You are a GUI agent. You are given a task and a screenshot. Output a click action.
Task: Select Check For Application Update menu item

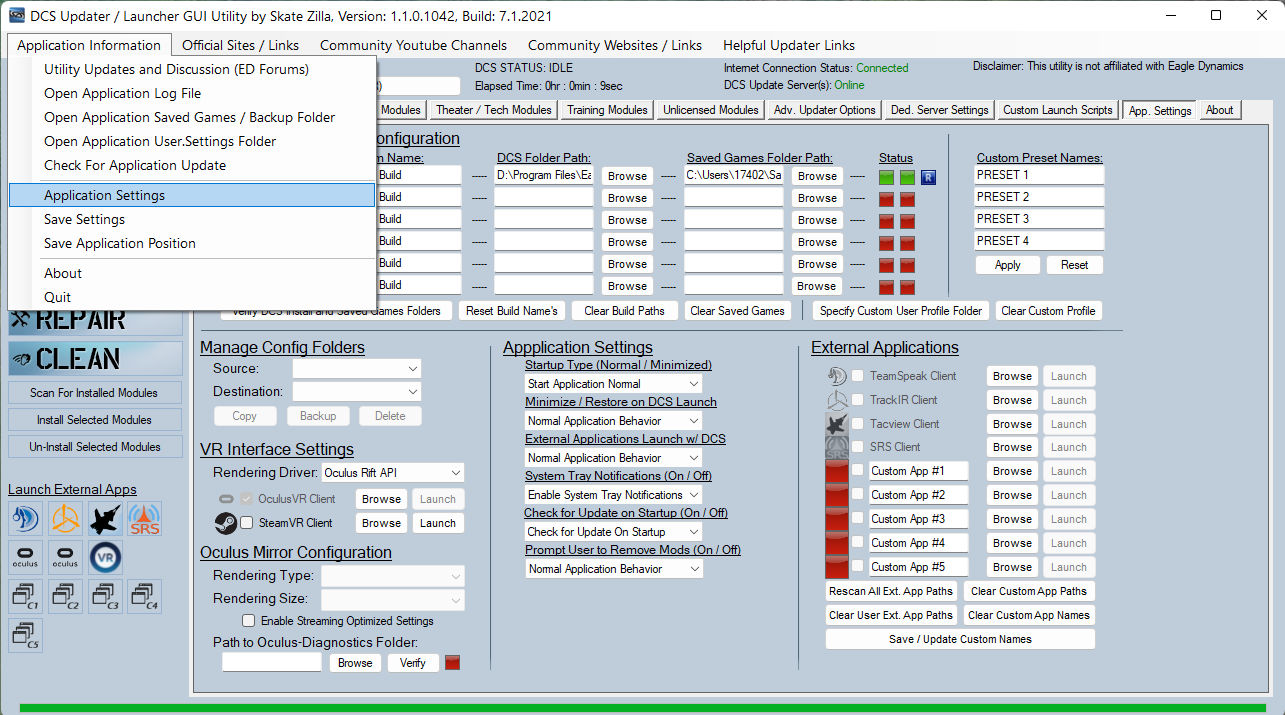(192, 165)
